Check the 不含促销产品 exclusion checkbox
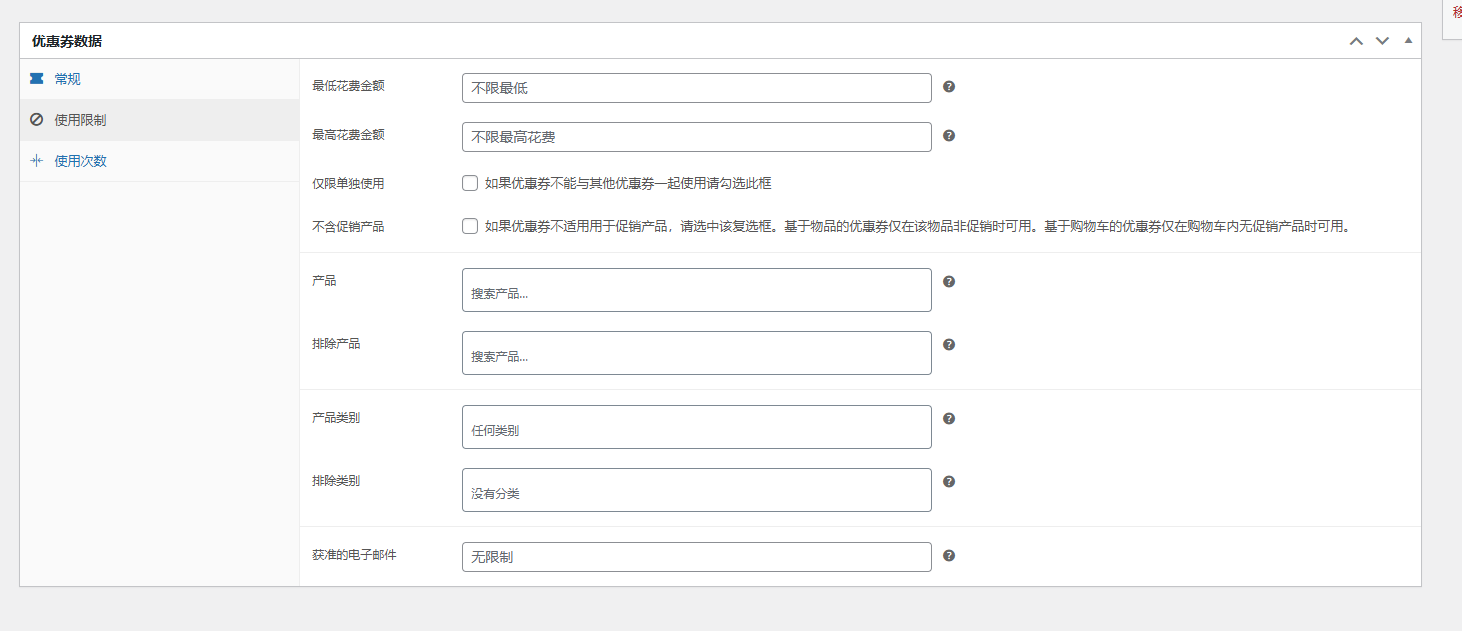The height and width of the screenshot is (631, 1462). [469, 226]
